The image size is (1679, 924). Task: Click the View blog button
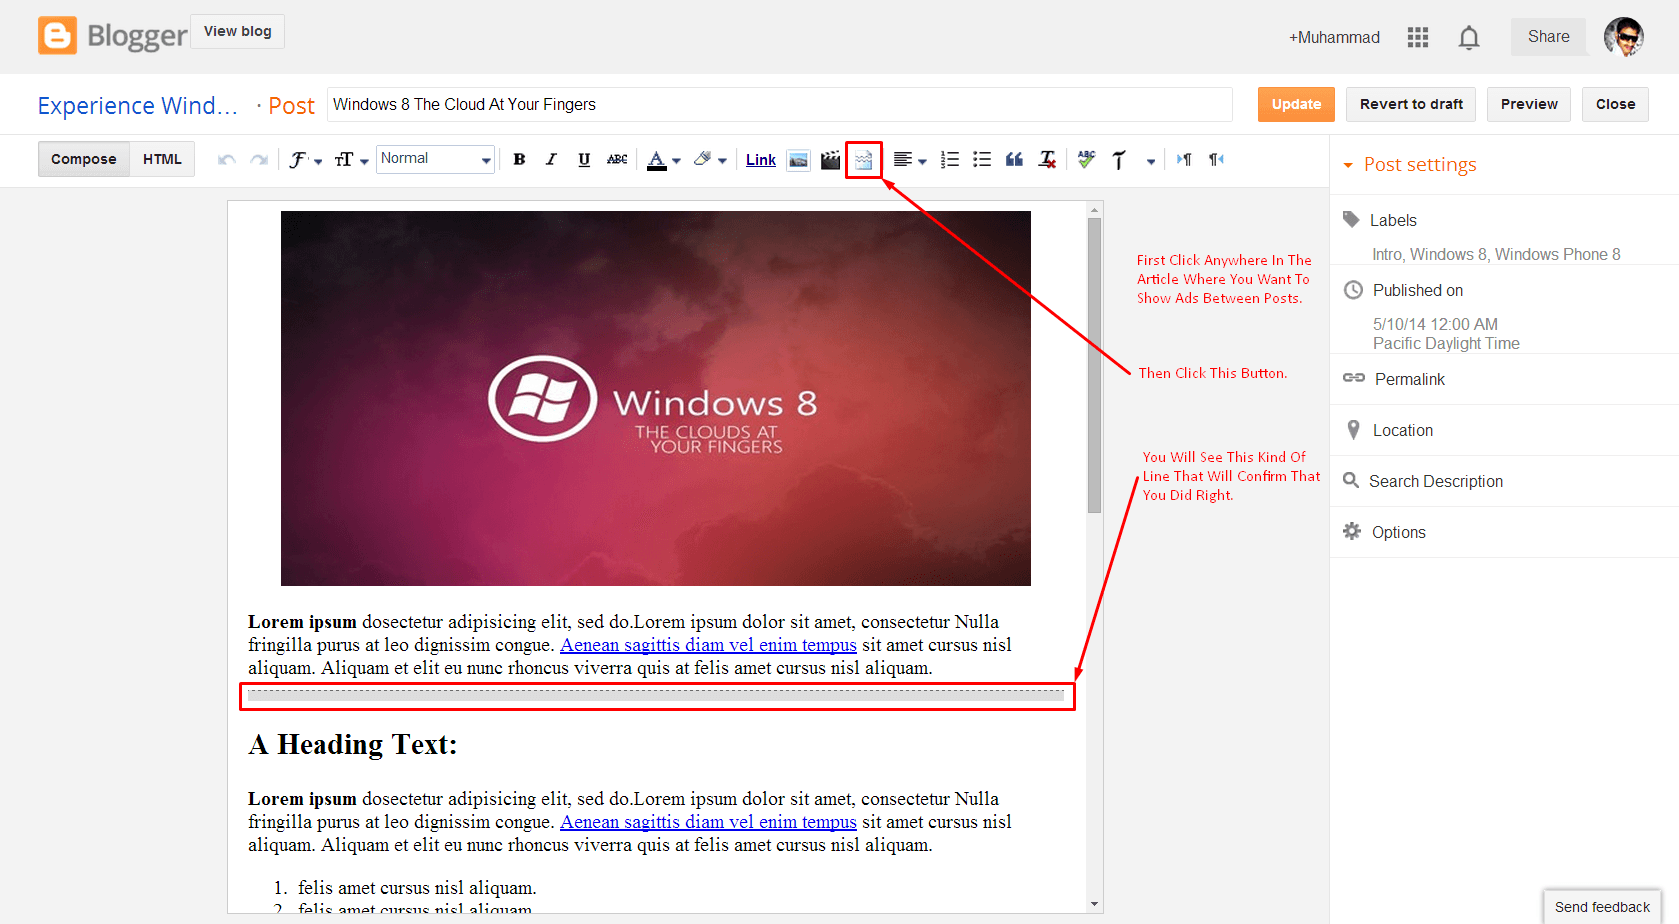coord(238,31)
